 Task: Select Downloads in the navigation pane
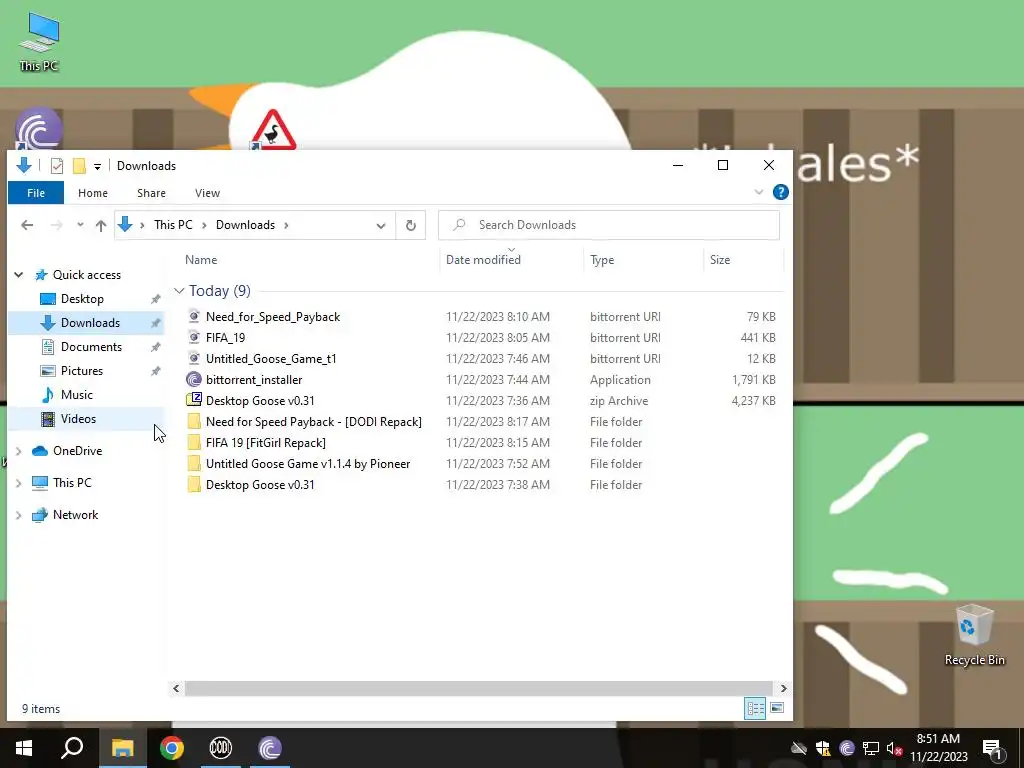click(x=89, y=323)
